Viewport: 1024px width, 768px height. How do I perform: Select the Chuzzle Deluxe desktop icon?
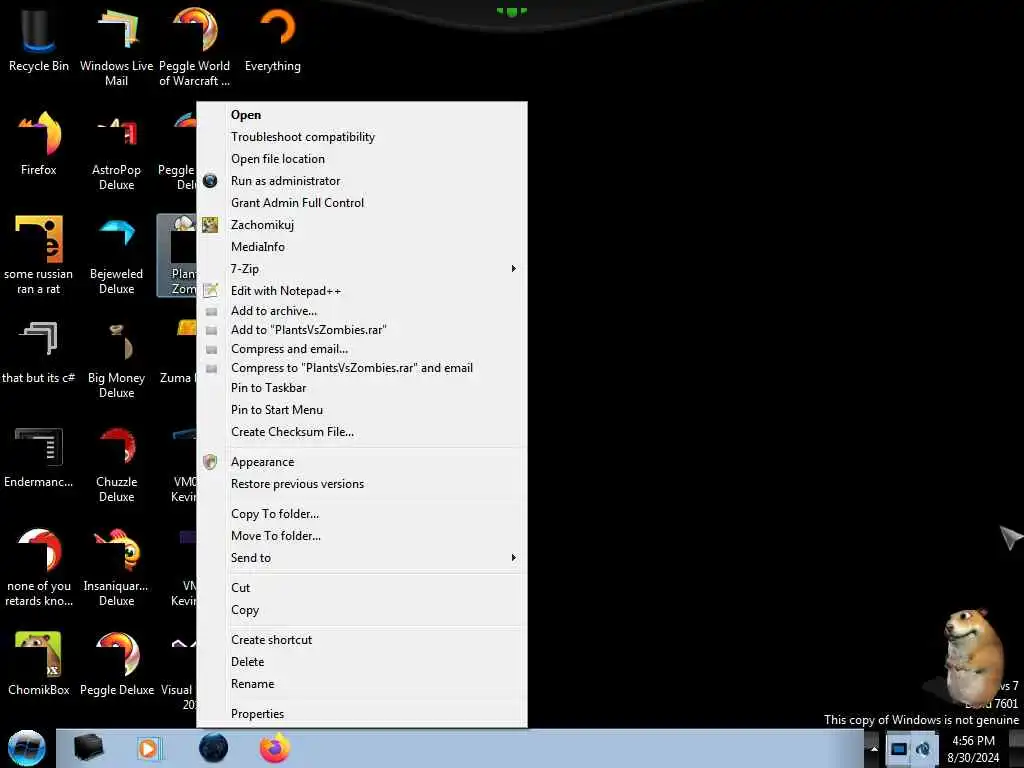point(116,464)
